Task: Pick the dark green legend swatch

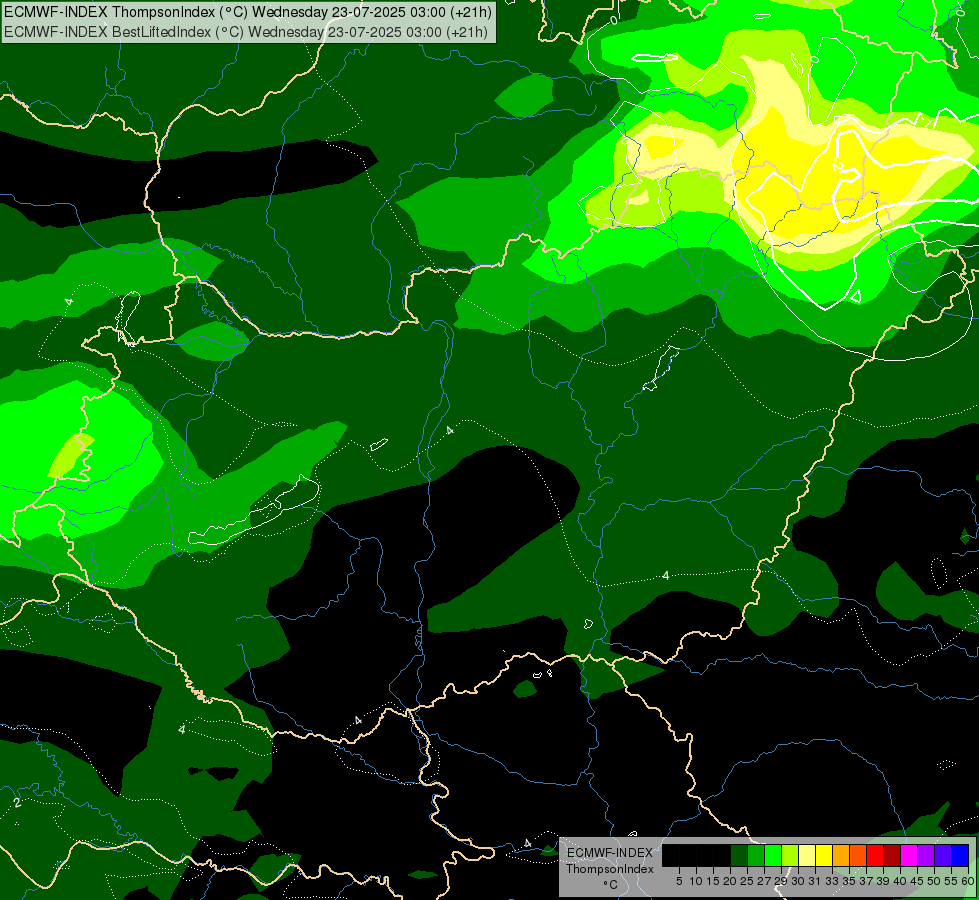Action: [739, 855]
